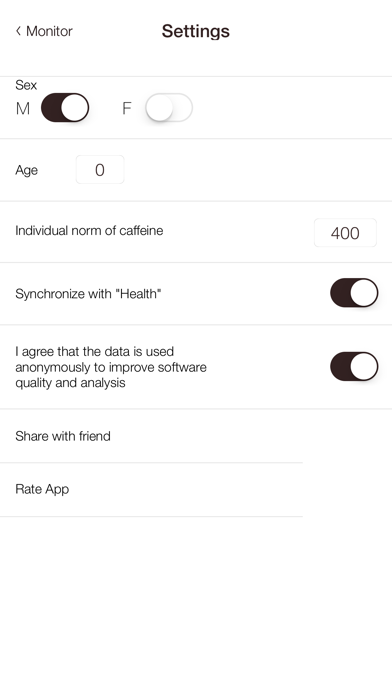Click empty area below the Rate App row
This screenshot has height=696, width=392.
coord(196,606)
